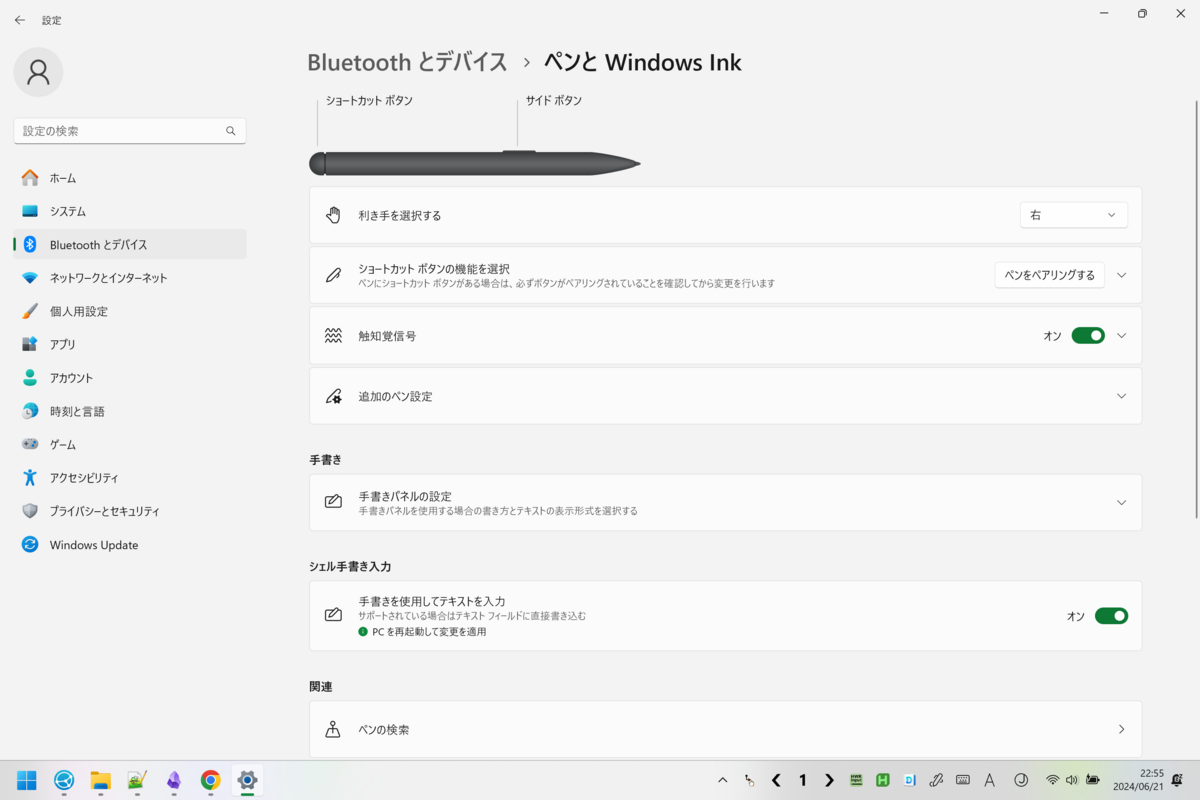This screenshot has height=800, width=1200.
Task: Open the ペンの検索 page chevron
Action: pos(1121,729)
